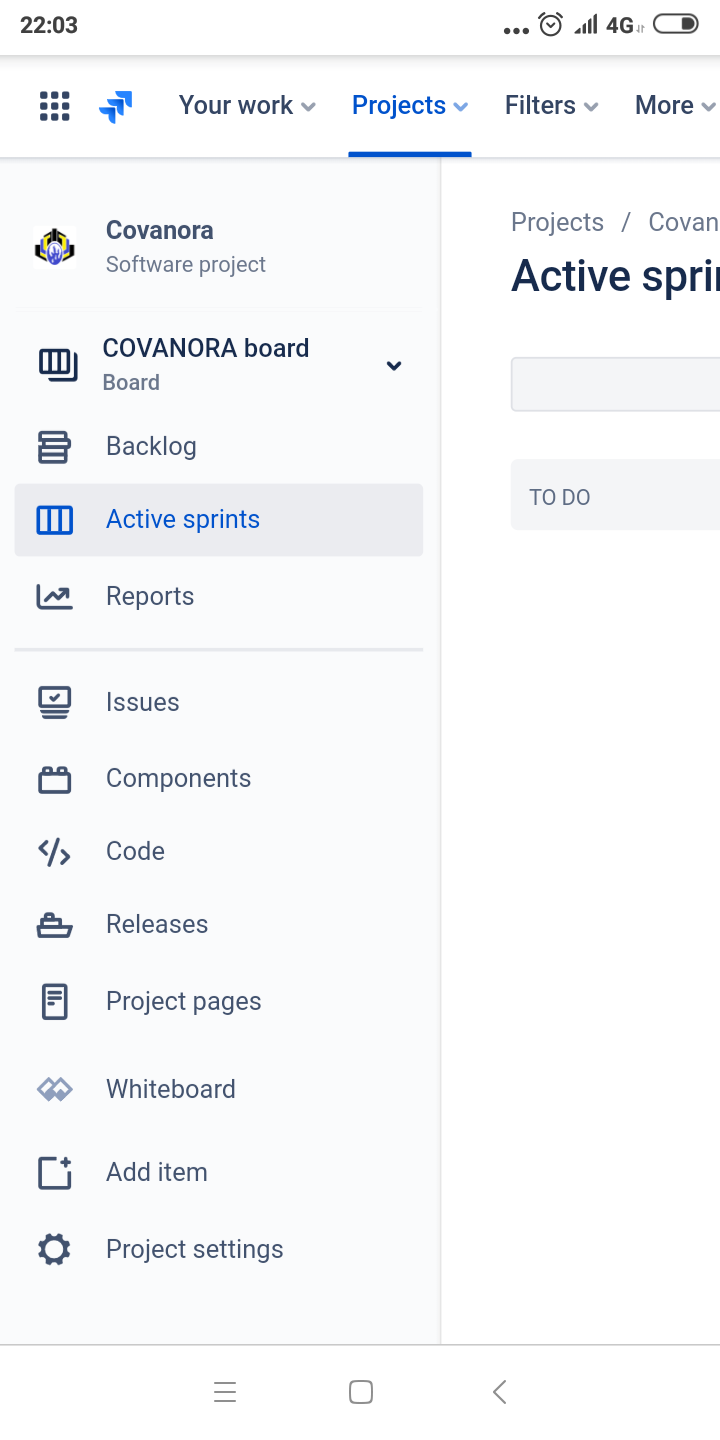
Task: Expand the Your work chevron arrow
Action: click(308, 107)
